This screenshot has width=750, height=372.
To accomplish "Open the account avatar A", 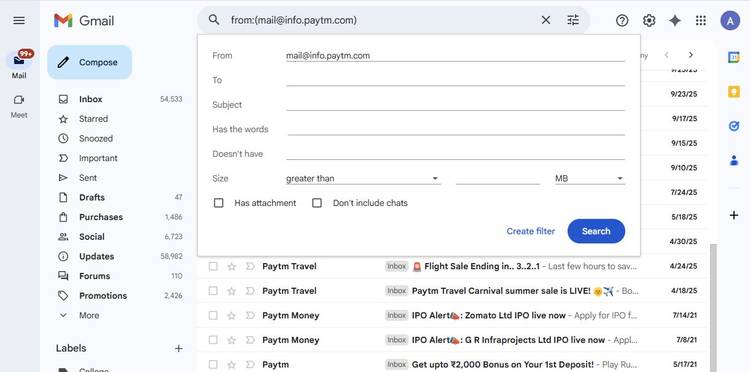I will tap(730, 20).
